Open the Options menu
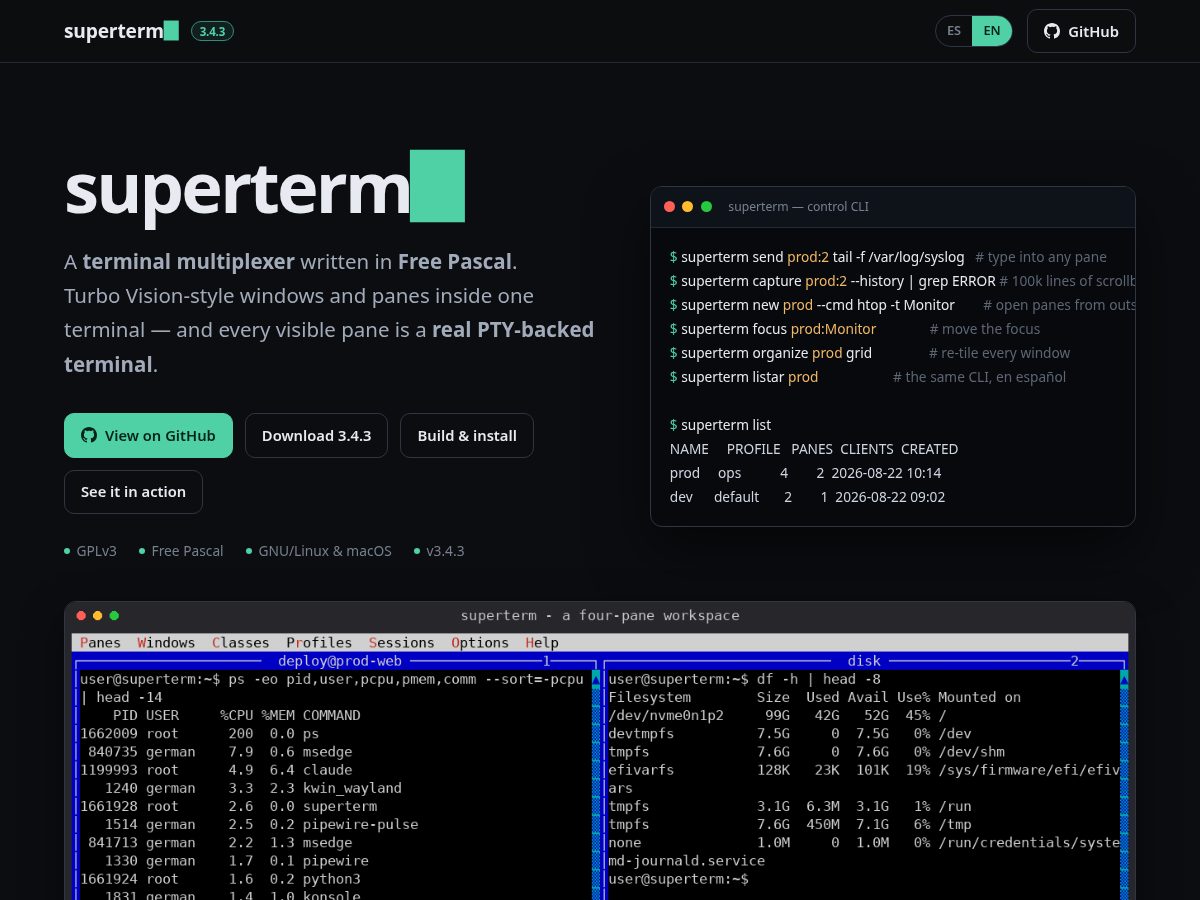Image resolution: width=1200 pixels, height=900 pixels. (480, 643)
